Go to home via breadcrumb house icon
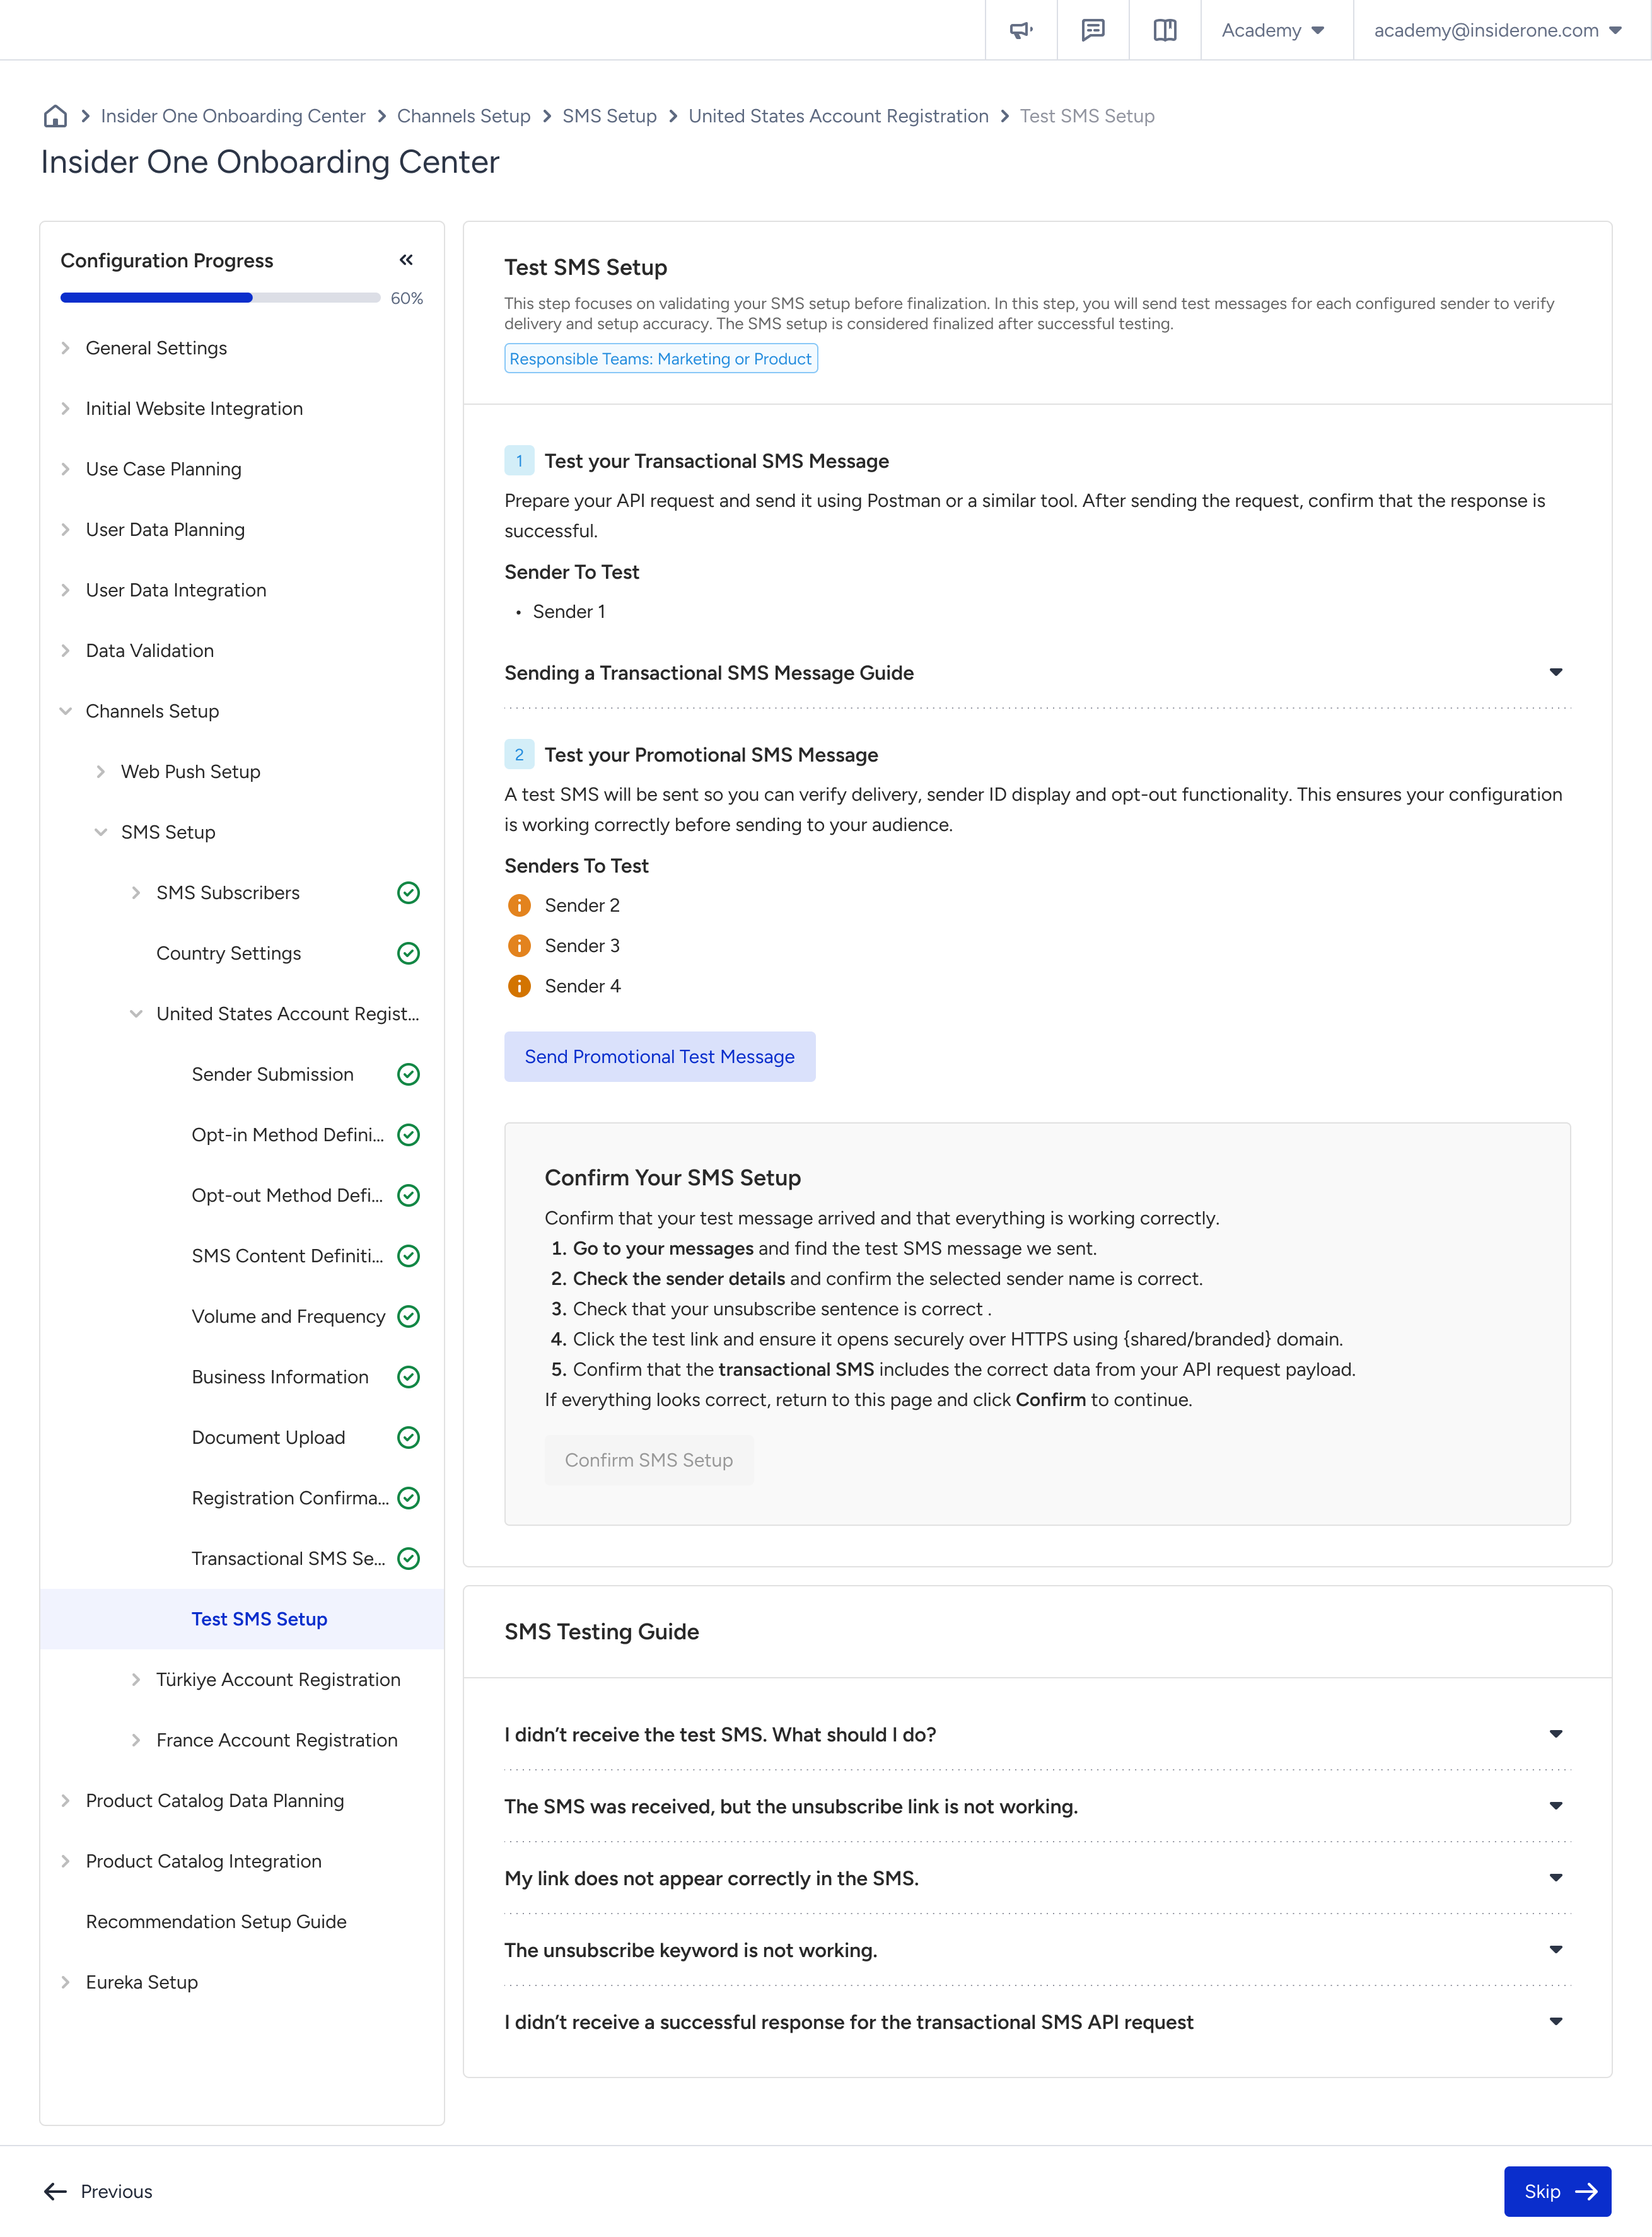 coord(55,116)
